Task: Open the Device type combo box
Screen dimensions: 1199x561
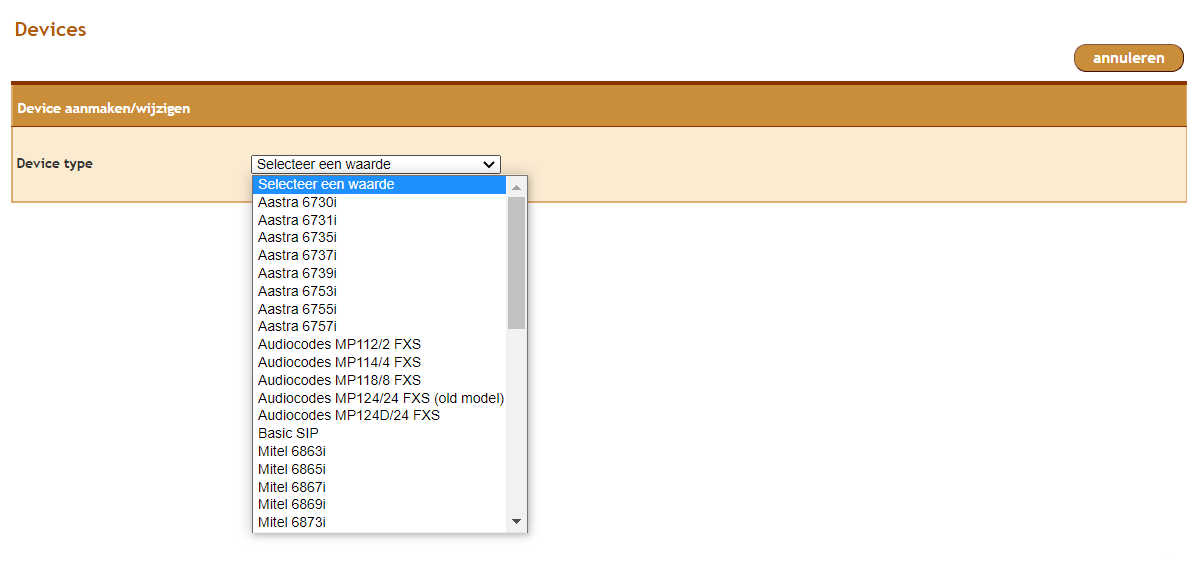Action: click(375, 164)
